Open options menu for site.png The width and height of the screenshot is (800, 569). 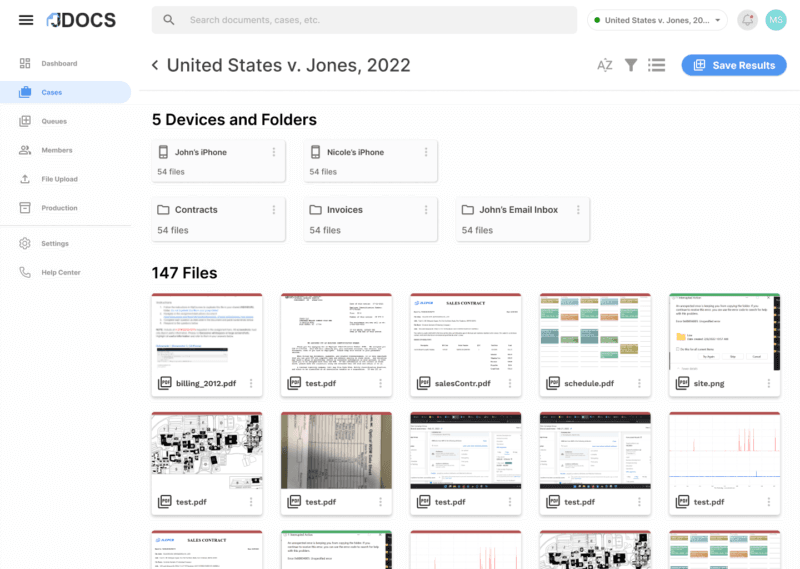point(769,383)
